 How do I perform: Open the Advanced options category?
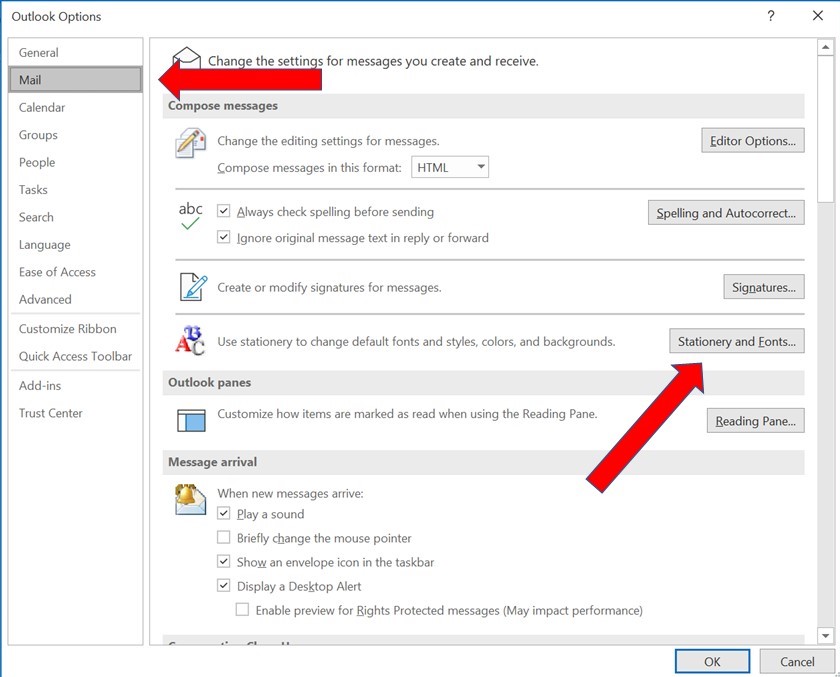[76, 299]
